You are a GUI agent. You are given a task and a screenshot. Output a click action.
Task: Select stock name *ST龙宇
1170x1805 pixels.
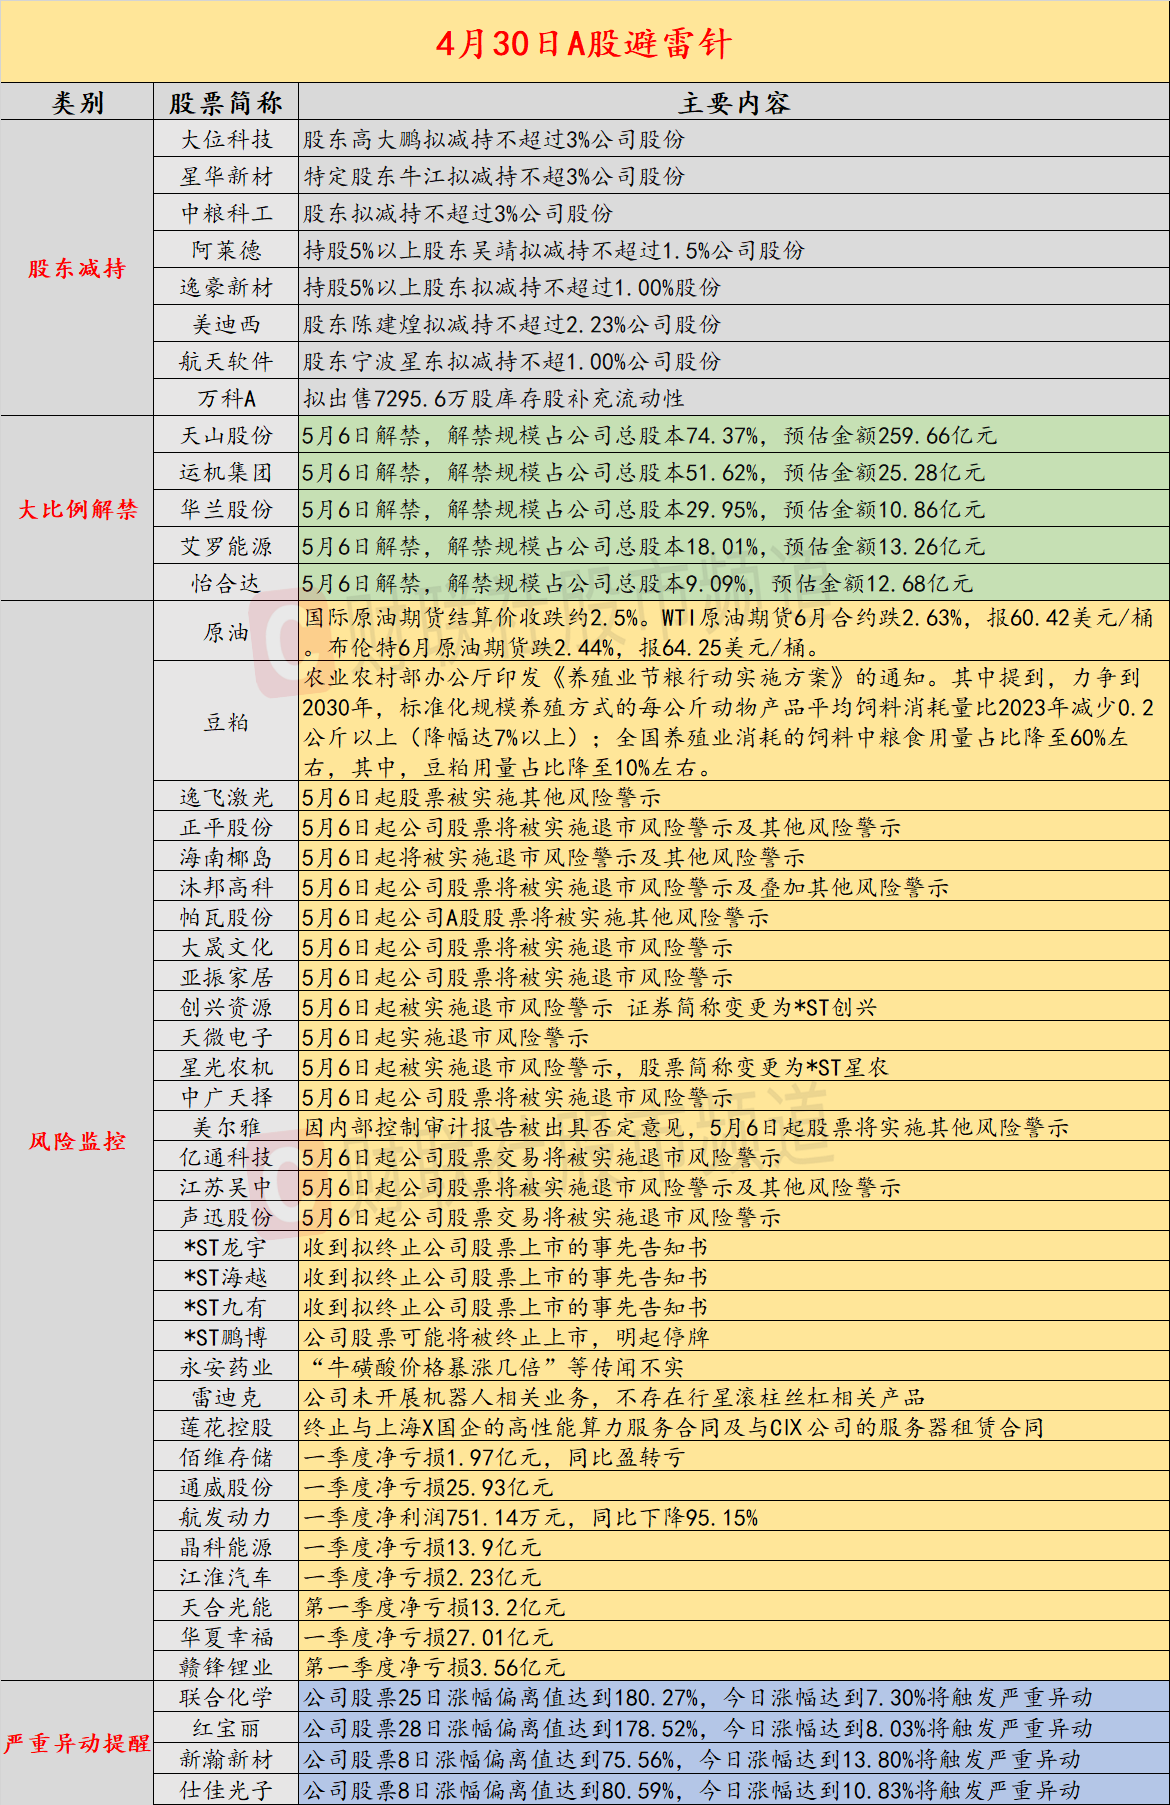click(226, 1247)
